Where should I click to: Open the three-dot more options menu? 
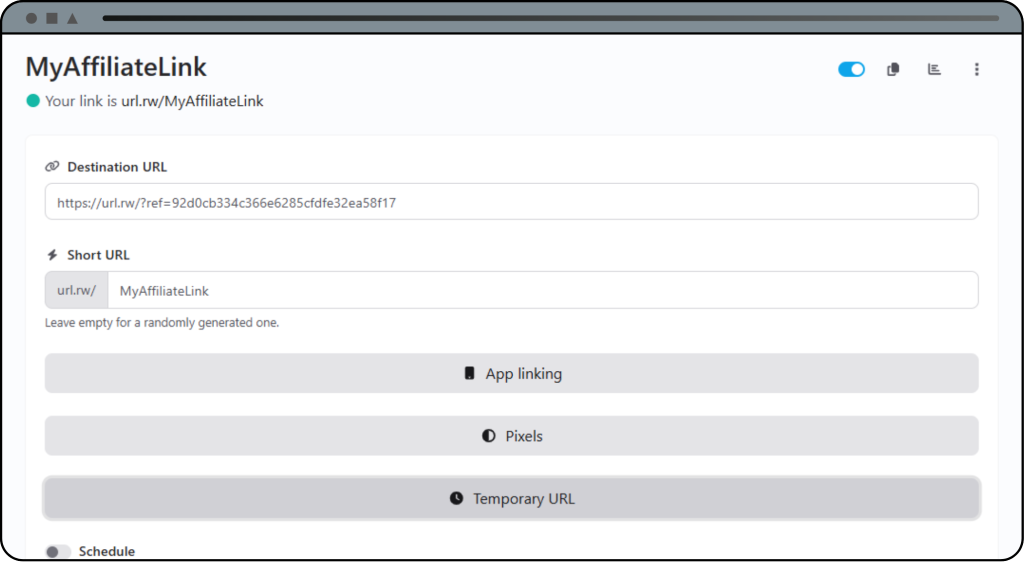[x=976, y=69]
